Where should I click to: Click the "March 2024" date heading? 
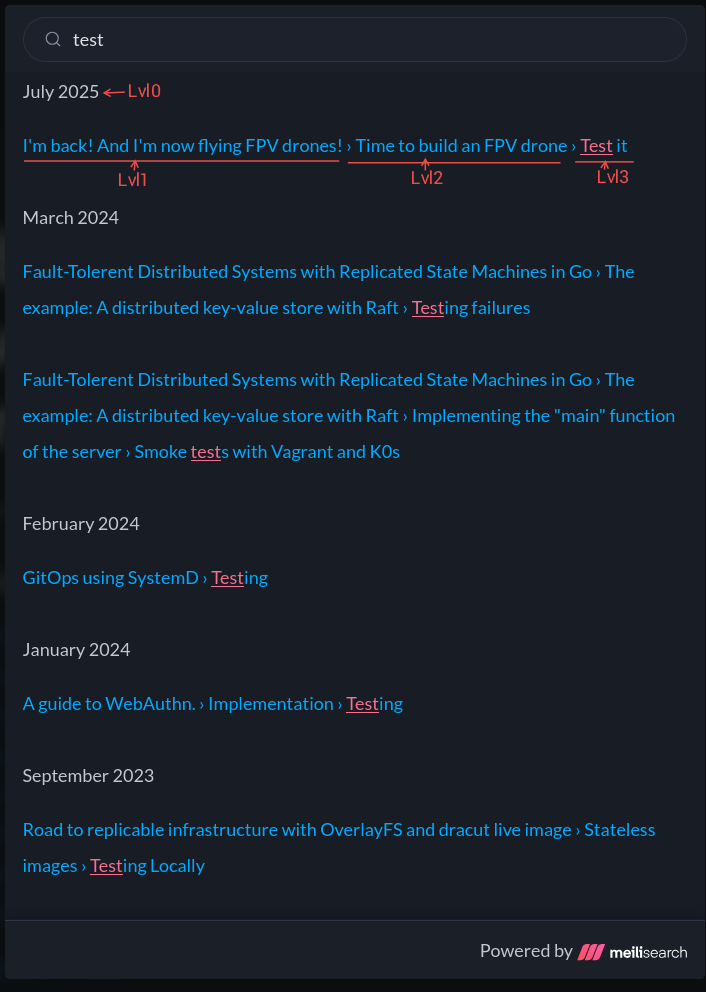pos(70,218)
